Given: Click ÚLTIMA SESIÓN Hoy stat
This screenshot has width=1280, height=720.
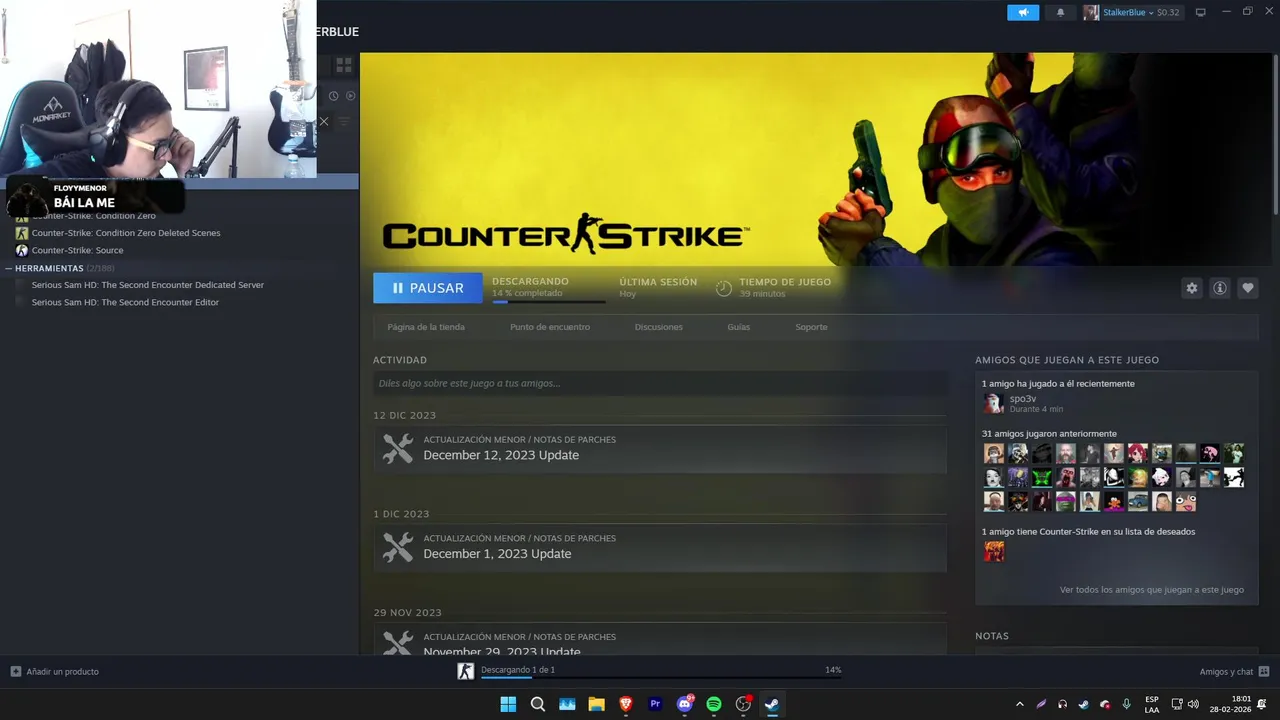Looking at the screenshot, I should click(x=658, y=288).
